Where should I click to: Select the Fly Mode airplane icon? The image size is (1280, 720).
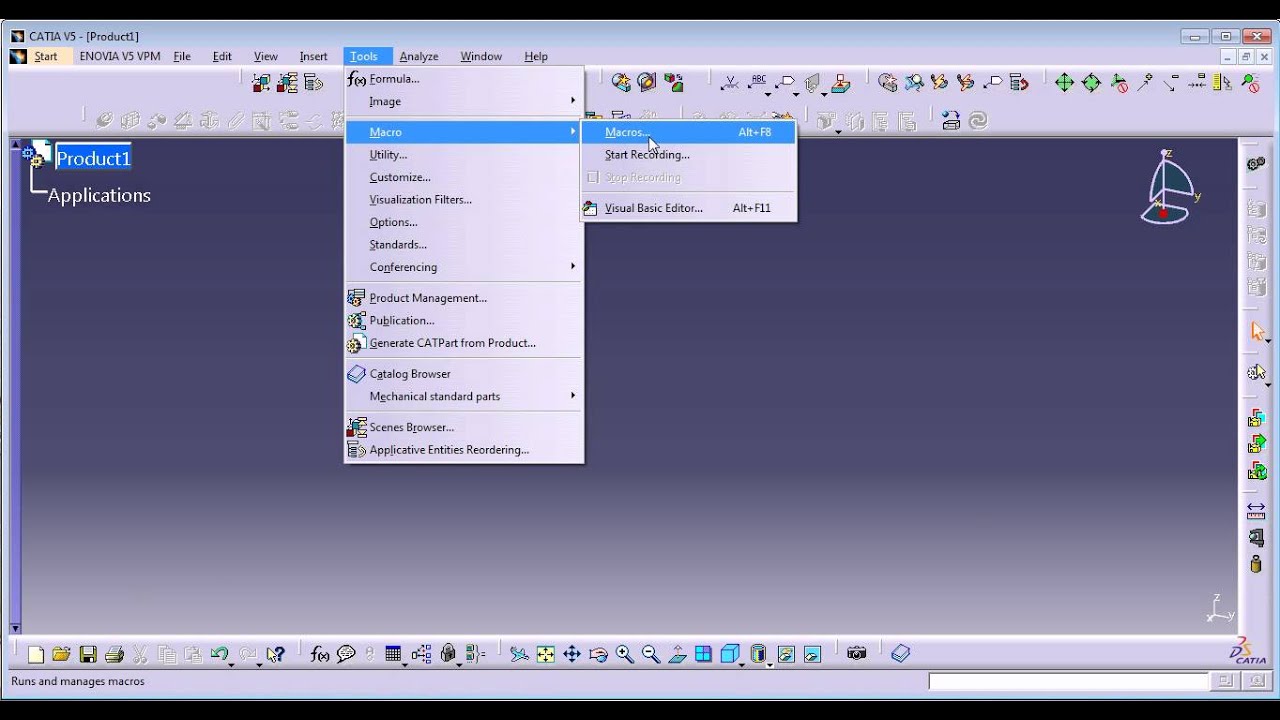(x=518, y=653)
